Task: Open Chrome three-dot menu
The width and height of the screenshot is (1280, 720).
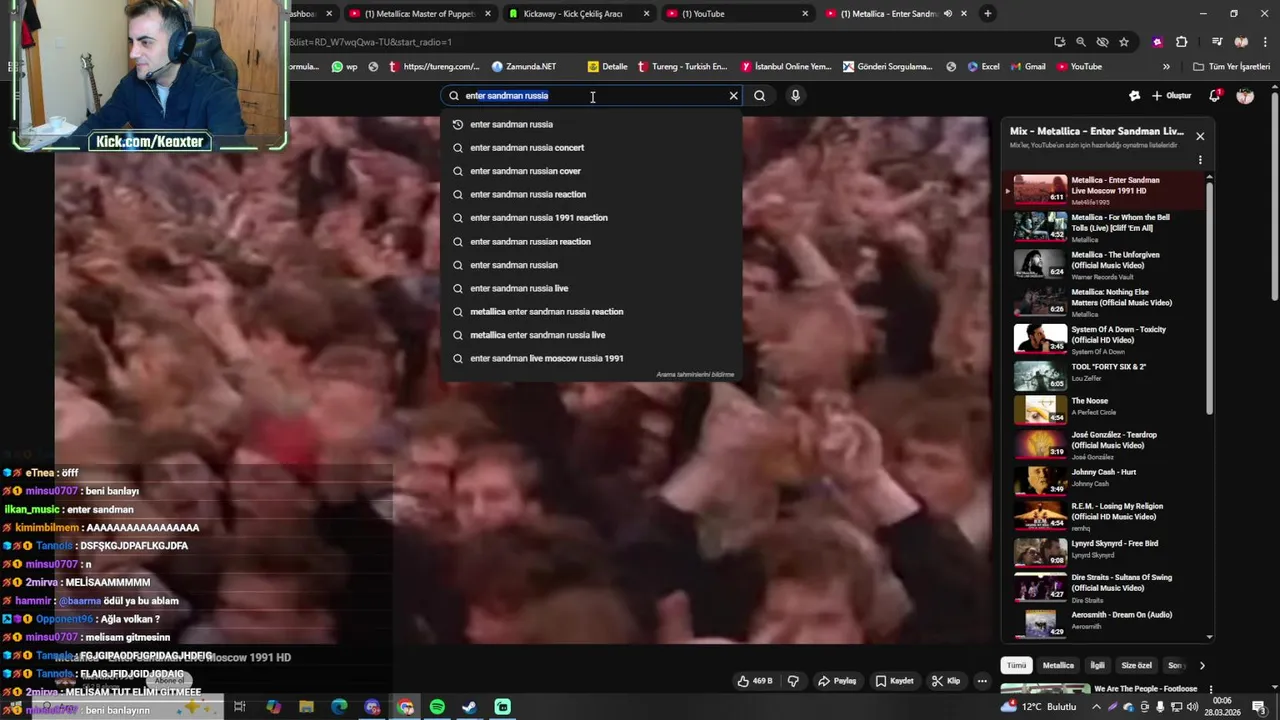Action: 1264,42
